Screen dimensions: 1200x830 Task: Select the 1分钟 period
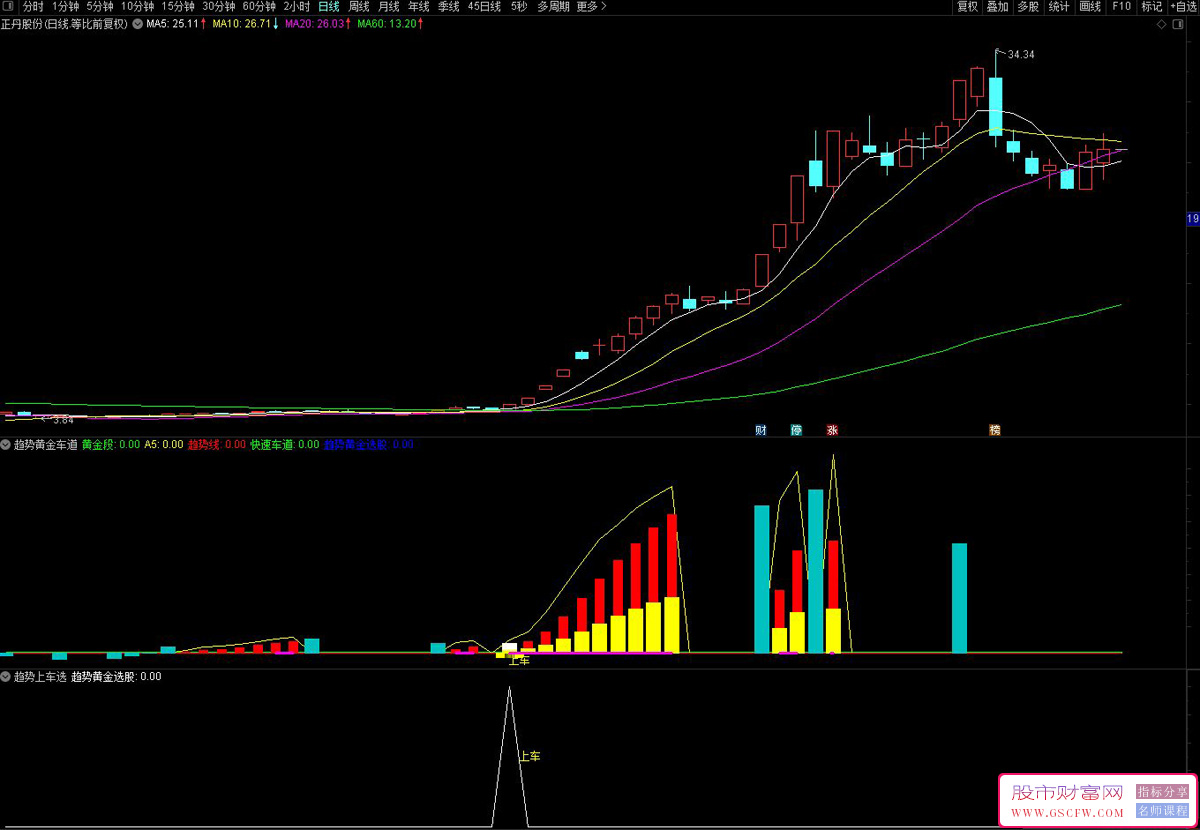(65, 6)
